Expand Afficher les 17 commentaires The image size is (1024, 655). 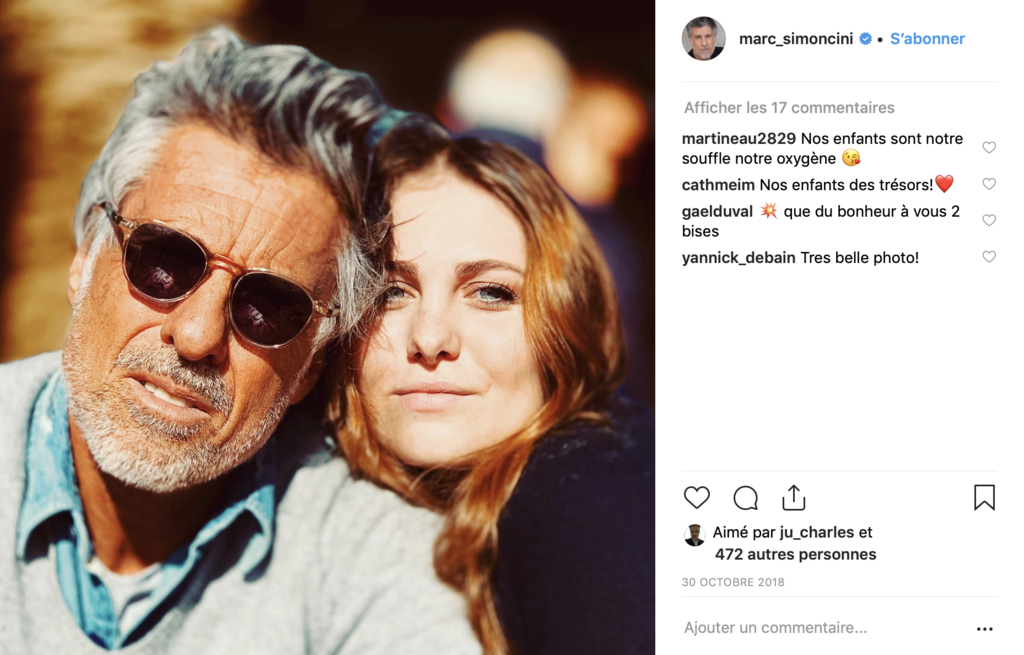point(789,108)
